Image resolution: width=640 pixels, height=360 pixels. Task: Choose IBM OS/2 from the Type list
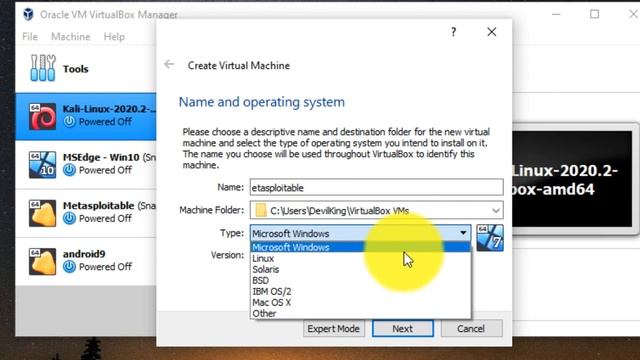point(360,291)
